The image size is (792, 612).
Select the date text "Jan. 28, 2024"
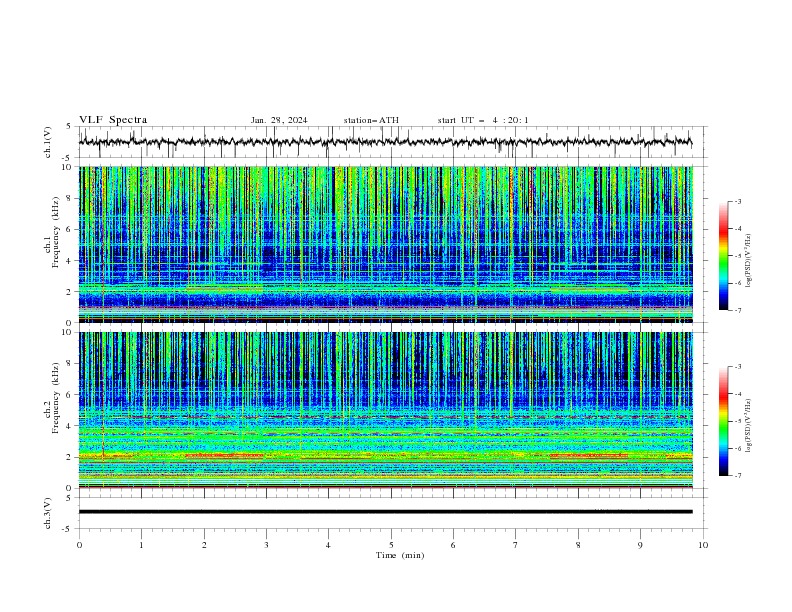[x=279, y=120]
